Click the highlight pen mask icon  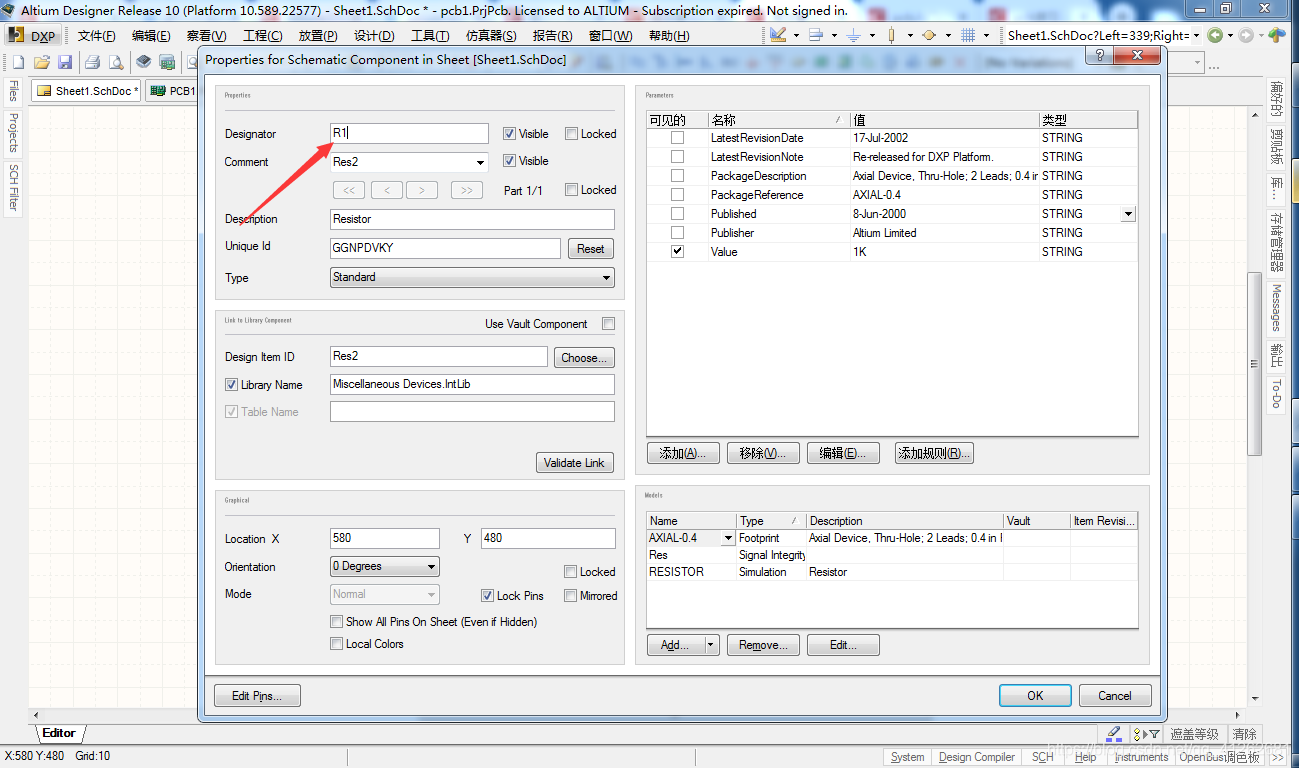pyautogui.click(x=1114, y=734)
